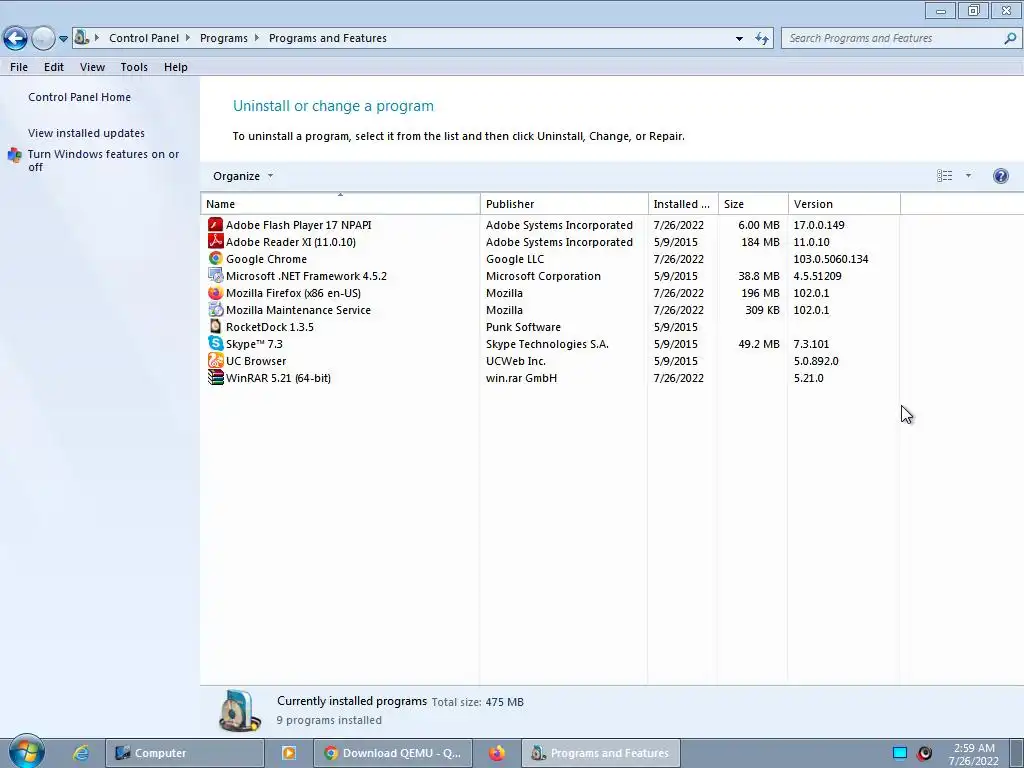Click the Programs and Features taskbar button
Image resolution: width=1024 pixels, height=768 pixels.
point(601,753)
